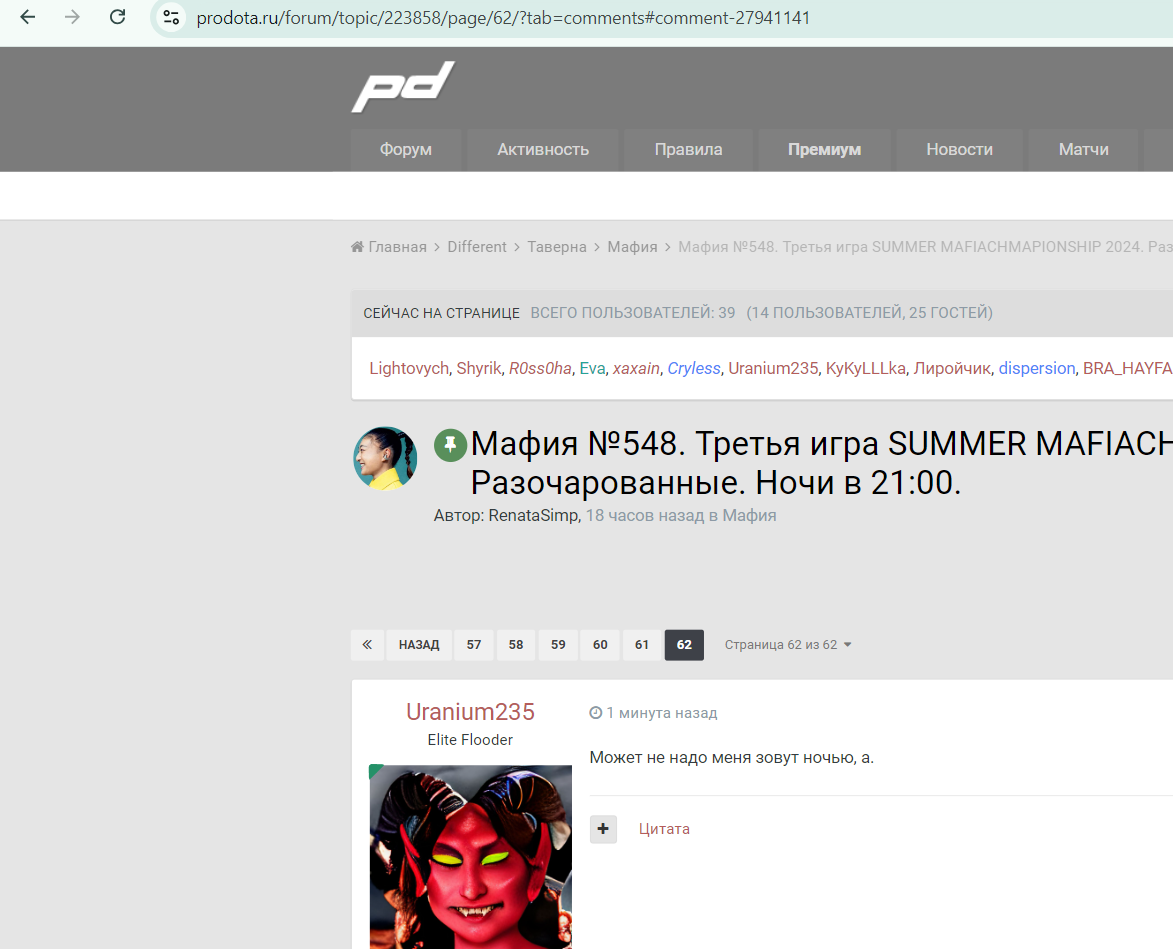Open the Форум menu item
The image size is (1173, 949).
click(406, 149)
